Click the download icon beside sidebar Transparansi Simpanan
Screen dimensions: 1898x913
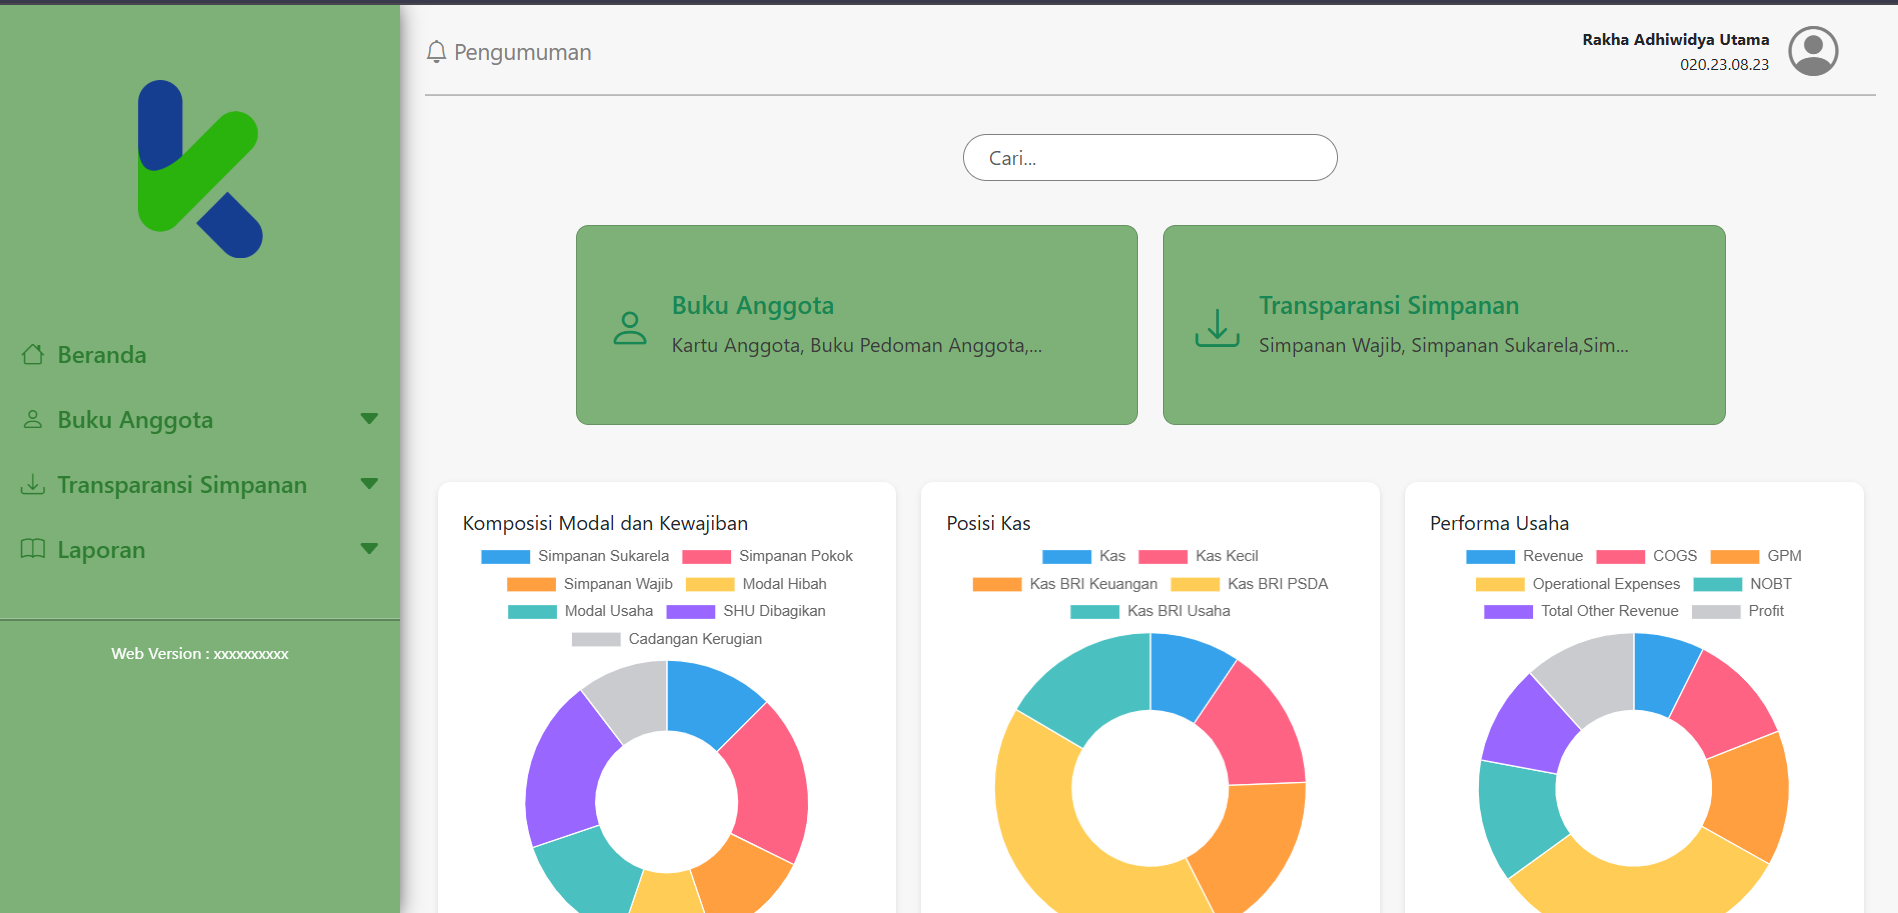click(33, 485)
